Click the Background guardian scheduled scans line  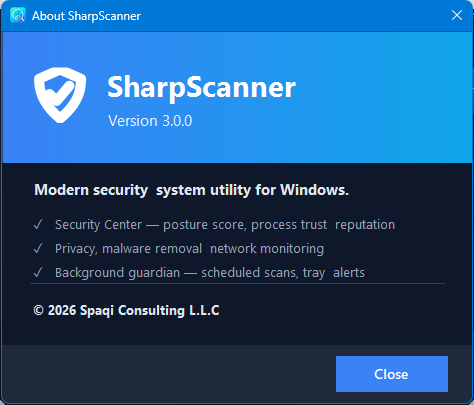point(210,273)
